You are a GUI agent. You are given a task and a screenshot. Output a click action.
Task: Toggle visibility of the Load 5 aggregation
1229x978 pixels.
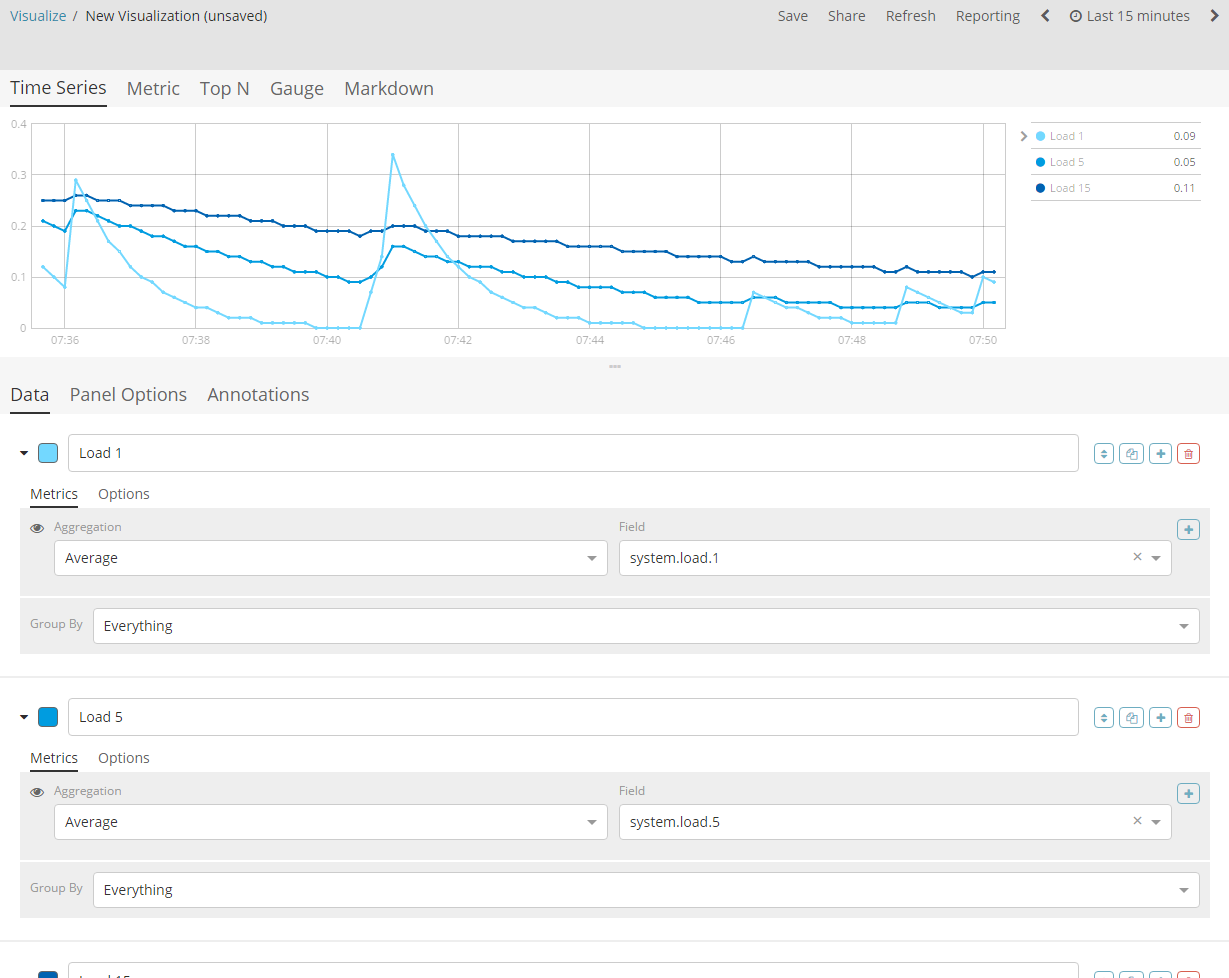37,791
